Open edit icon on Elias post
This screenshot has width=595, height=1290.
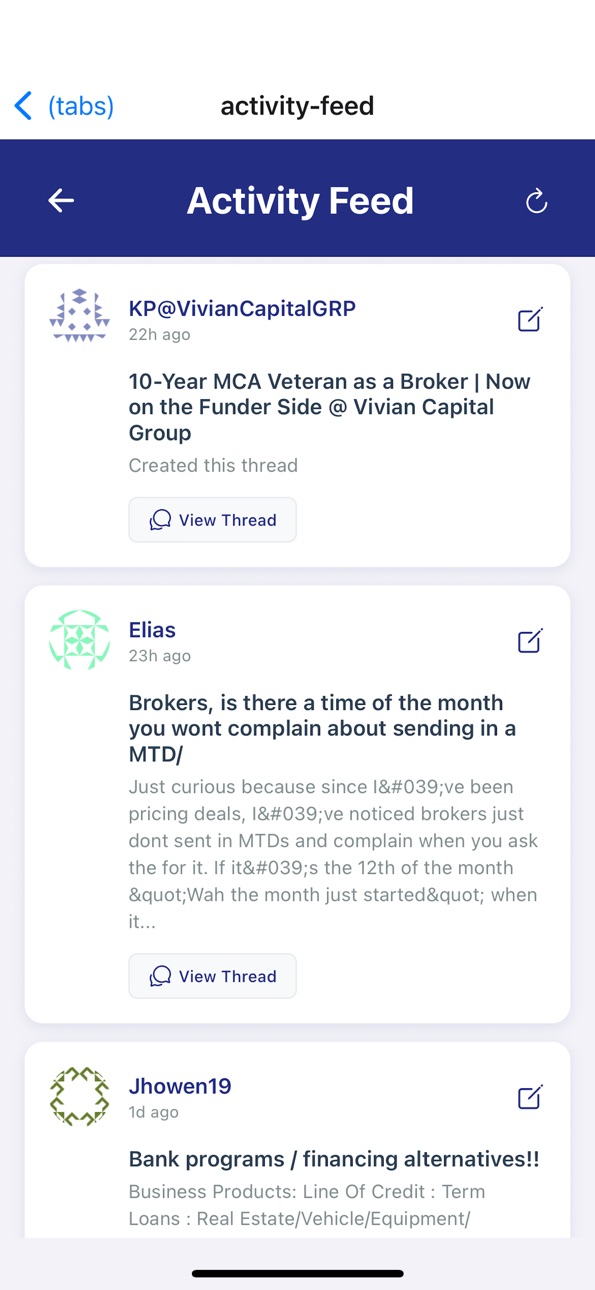[530, 641]
